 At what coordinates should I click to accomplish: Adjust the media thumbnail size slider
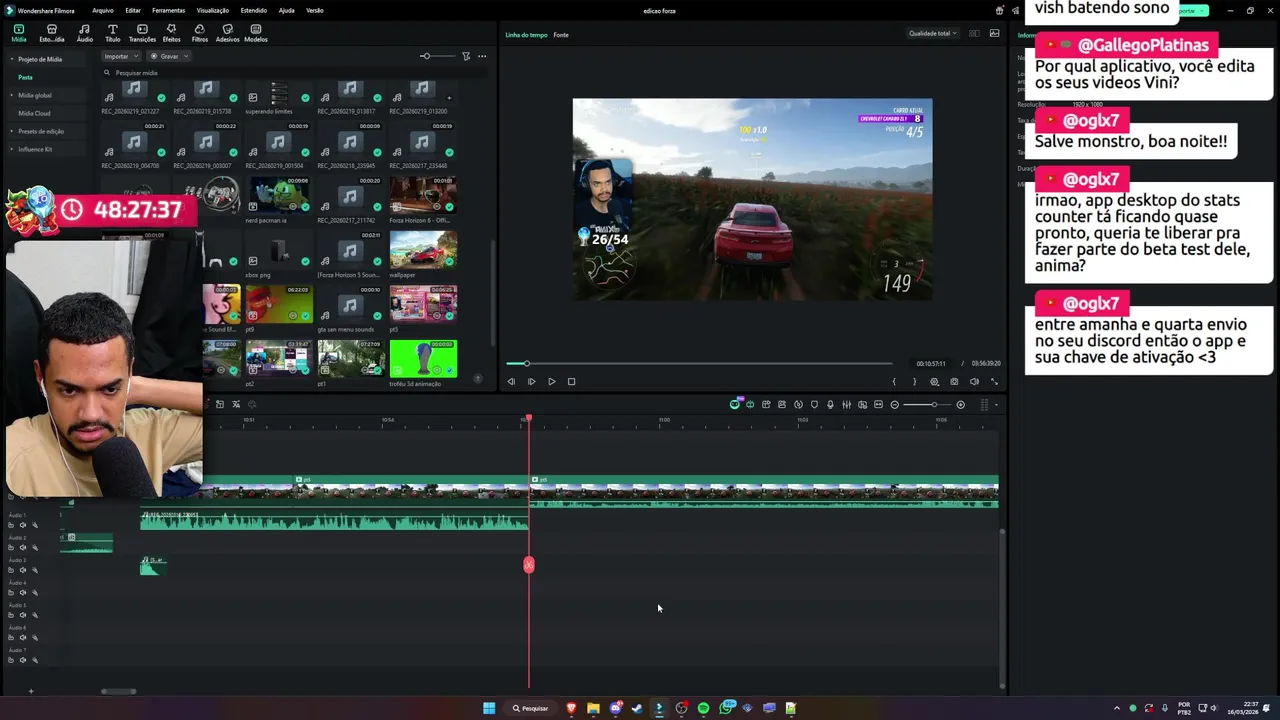[x=437, y=56]
